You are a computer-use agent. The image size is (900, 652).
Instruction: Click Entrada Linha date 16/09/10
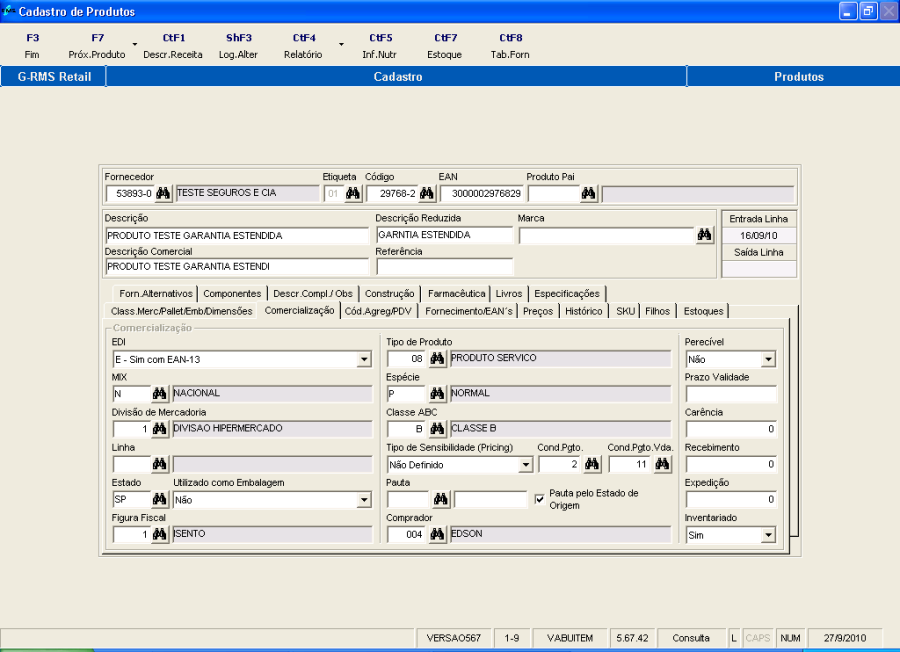tap(759, 235)
